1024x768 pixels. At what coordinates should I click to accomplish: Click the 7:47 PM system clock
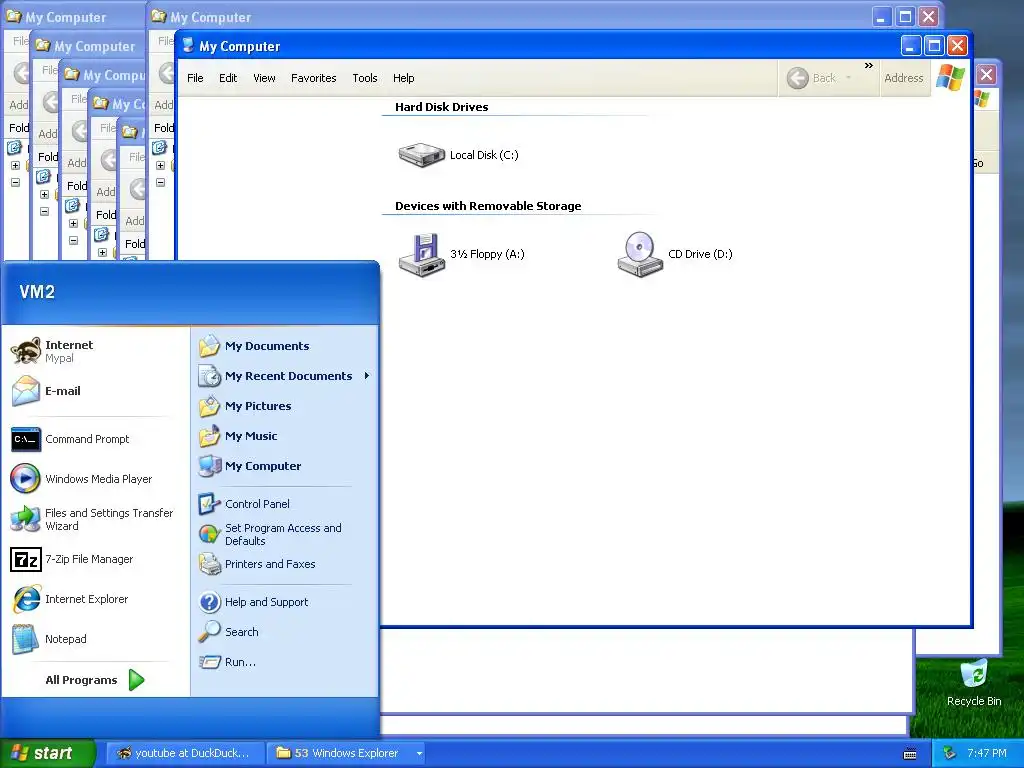click(987, 754)
